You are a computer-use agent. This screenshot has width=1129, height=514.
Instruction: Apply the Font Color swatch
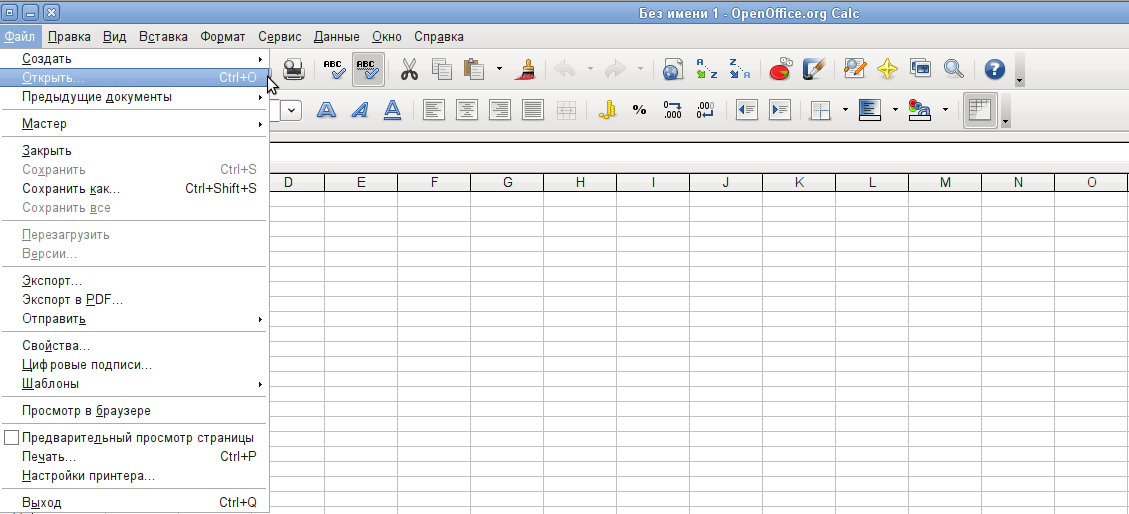pyautogui.click(x=920, y=110)
